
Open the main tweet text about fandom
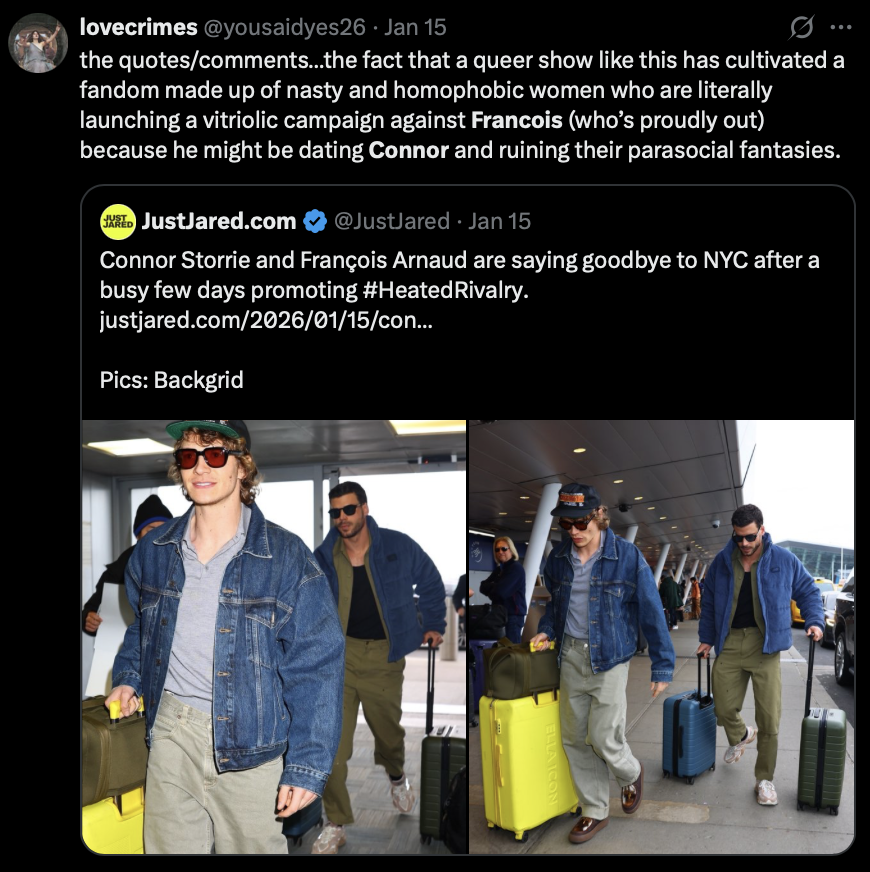[462, 105]
